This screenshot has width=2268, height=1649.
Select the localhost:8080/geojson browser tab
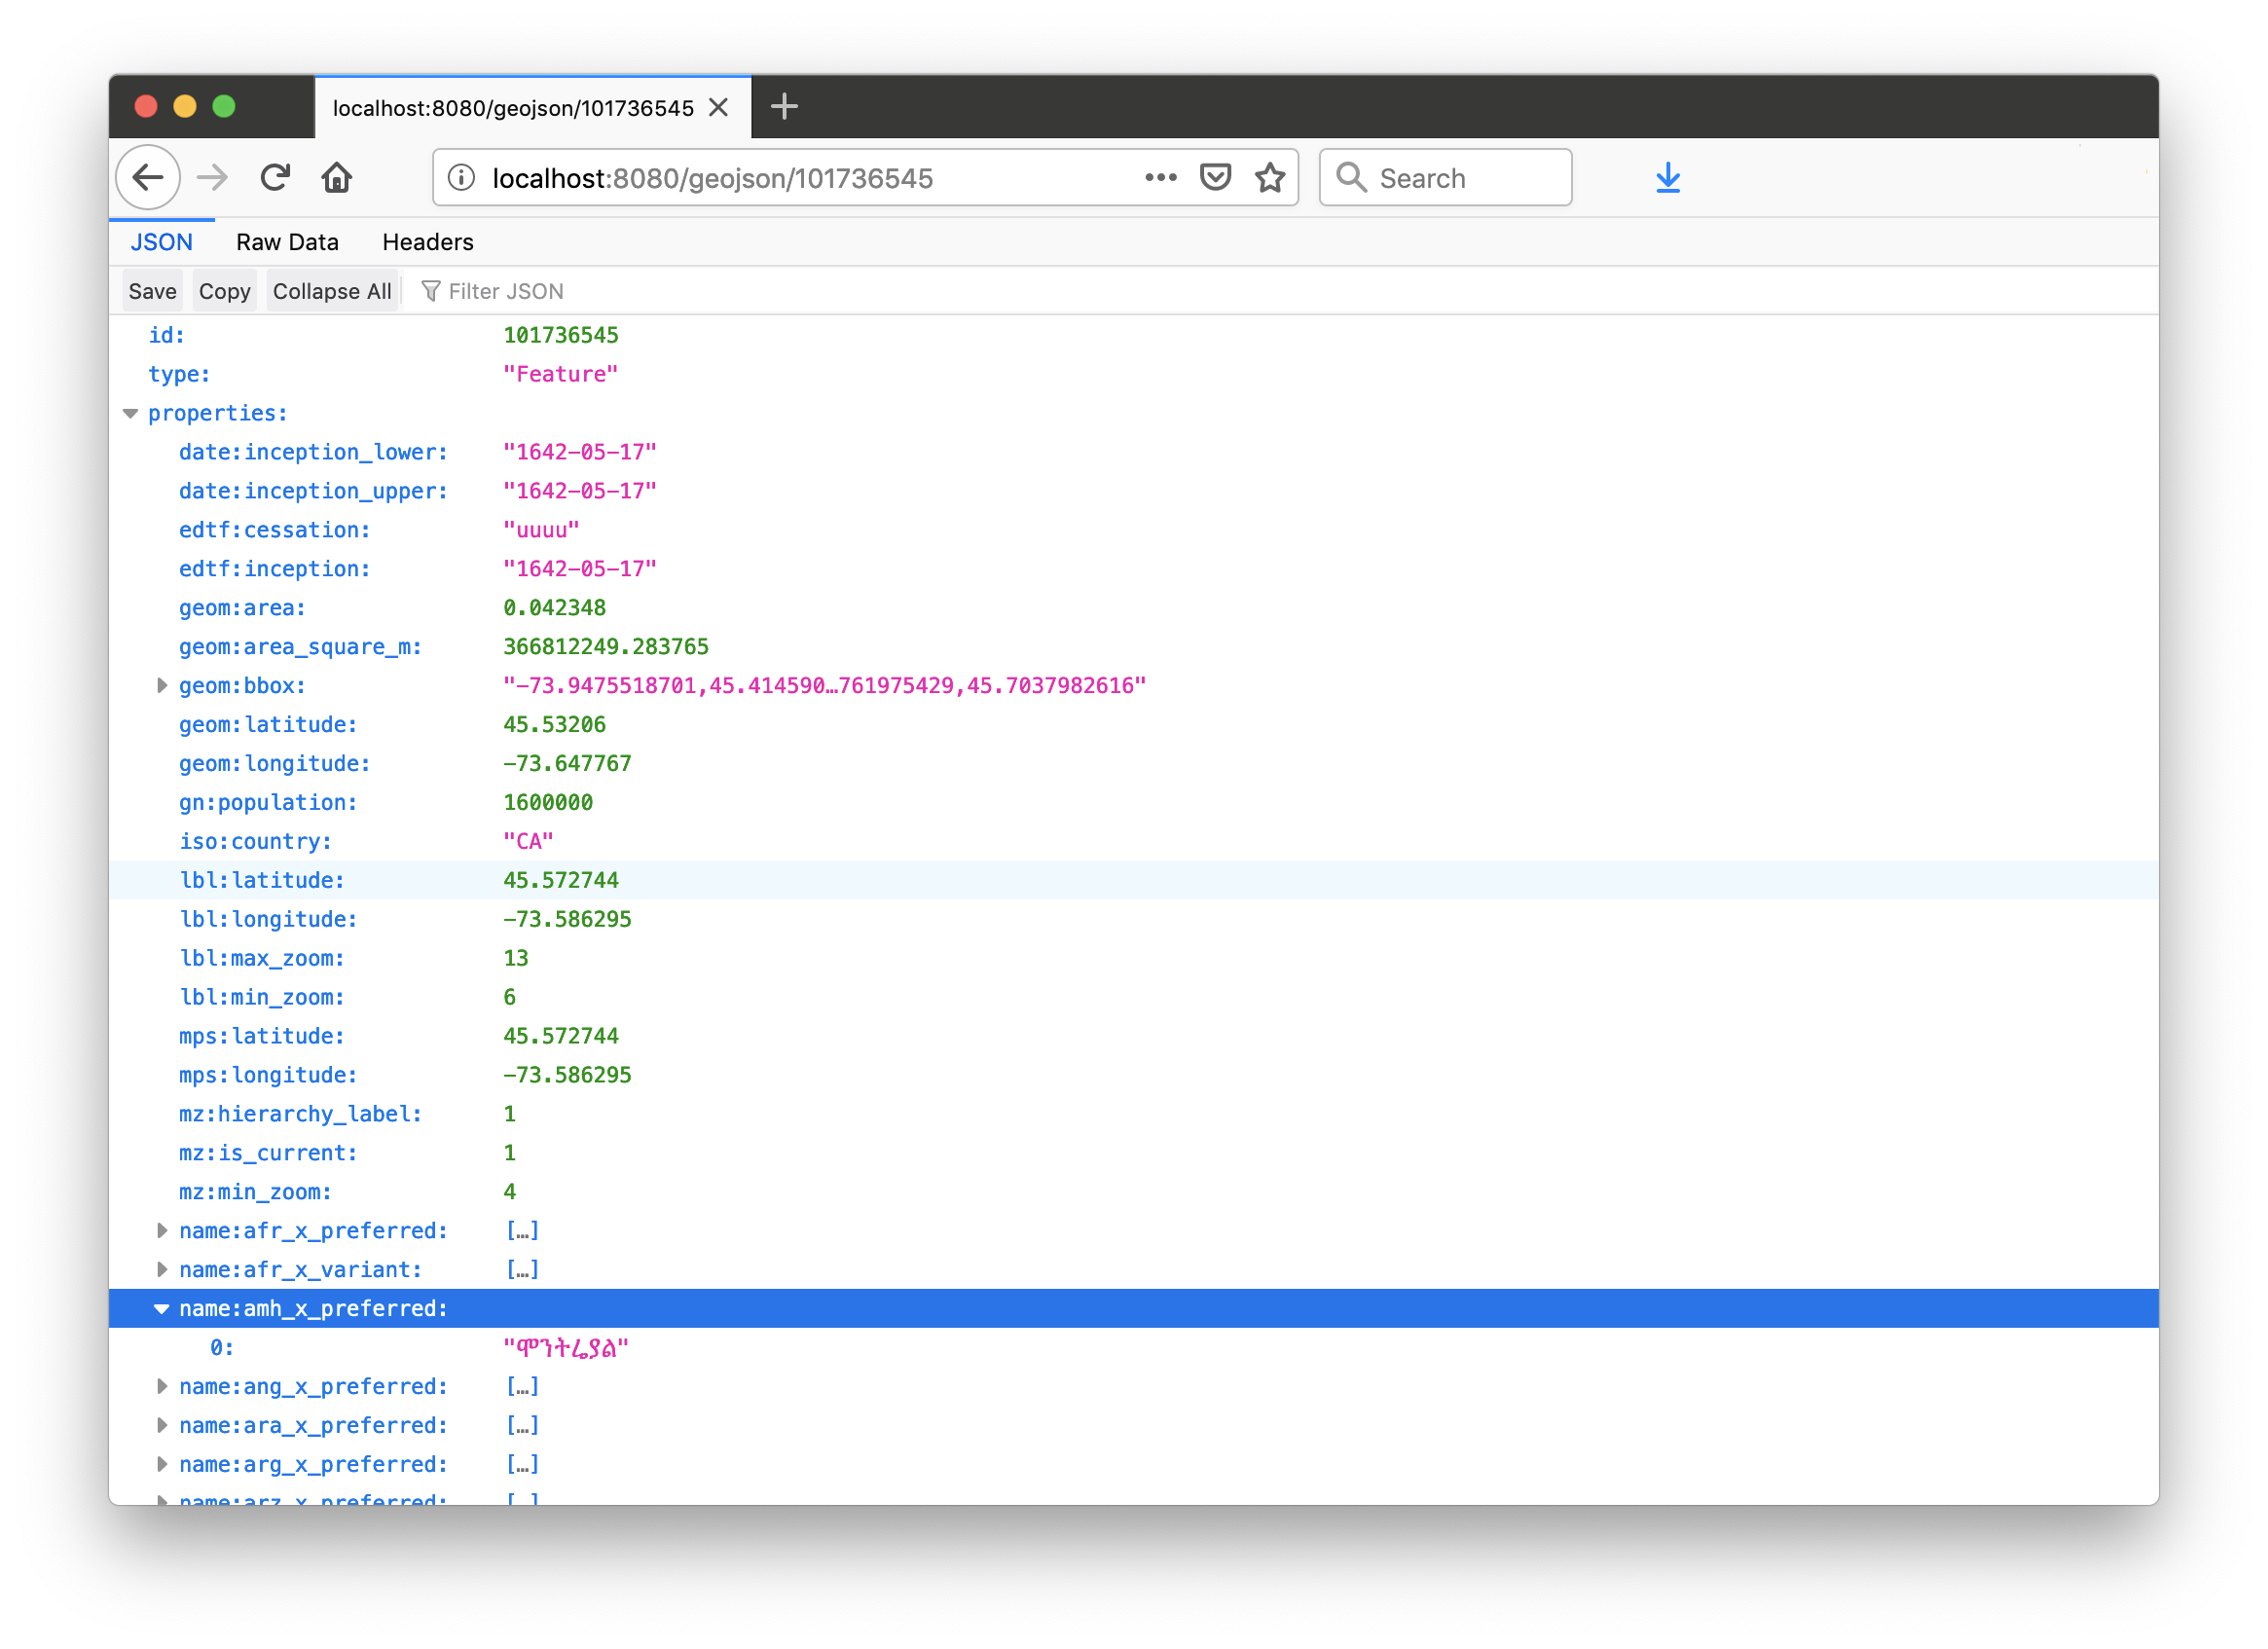(x=533, y=107)
